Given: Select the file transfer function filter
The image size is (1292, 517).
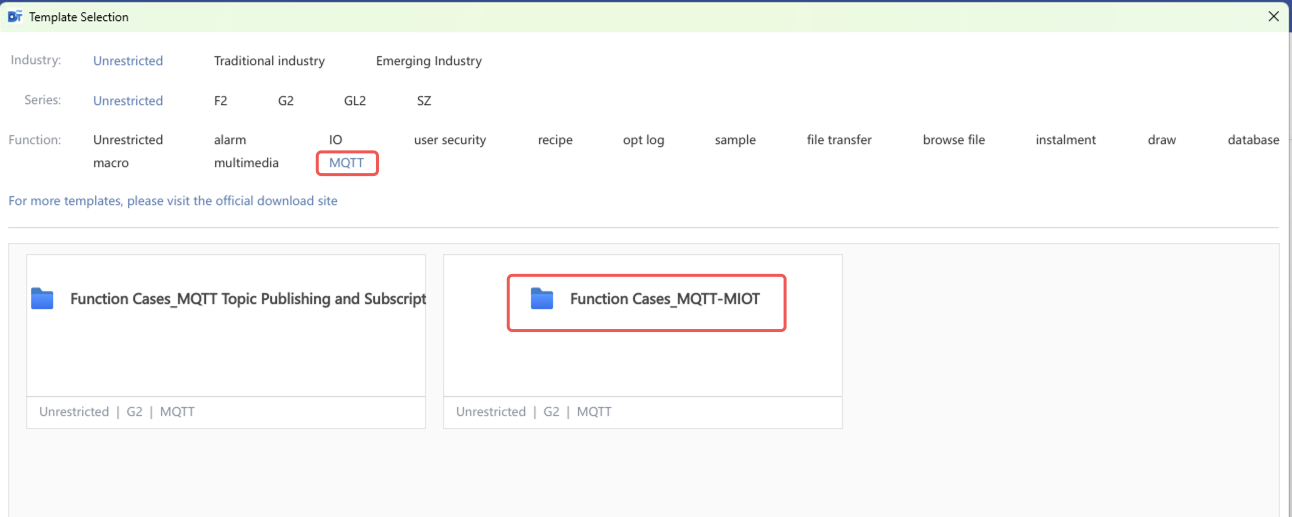Looking at the screenshot, I should [839, 140].
